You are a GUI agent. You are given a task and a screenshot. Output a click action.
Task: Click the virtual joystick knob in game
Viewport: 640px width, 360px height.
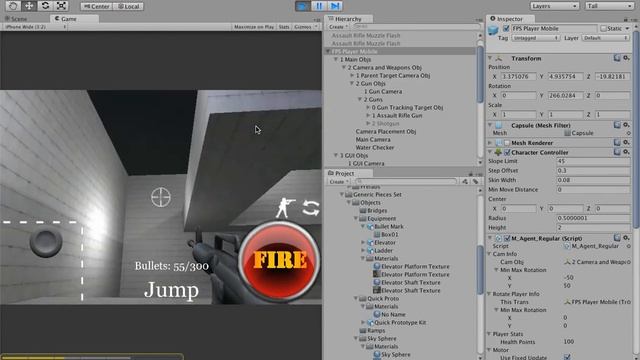(x=46, y=242)
